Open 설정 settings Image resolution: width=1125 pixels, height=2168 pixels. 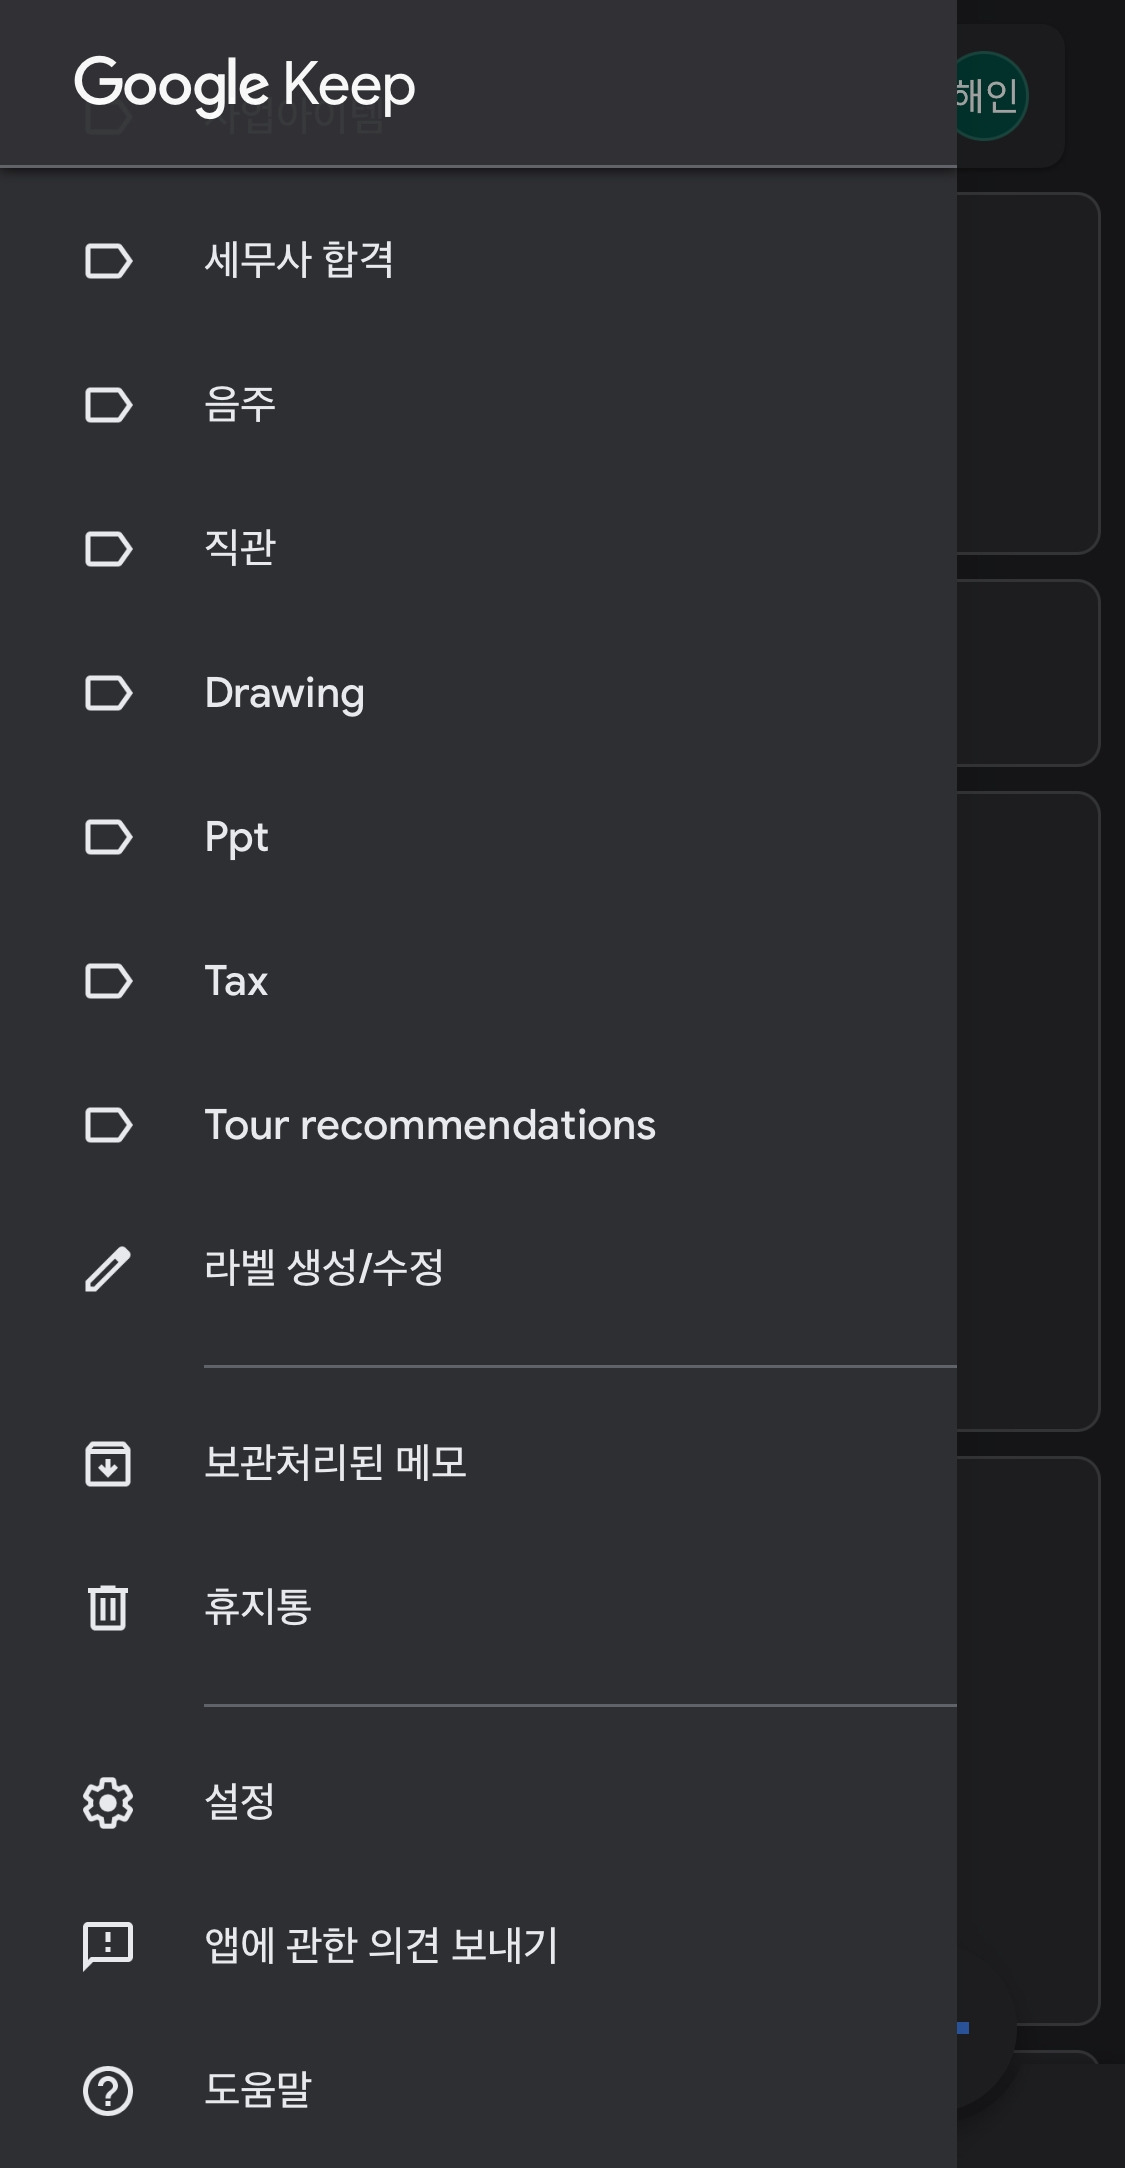coord(478,1802)
